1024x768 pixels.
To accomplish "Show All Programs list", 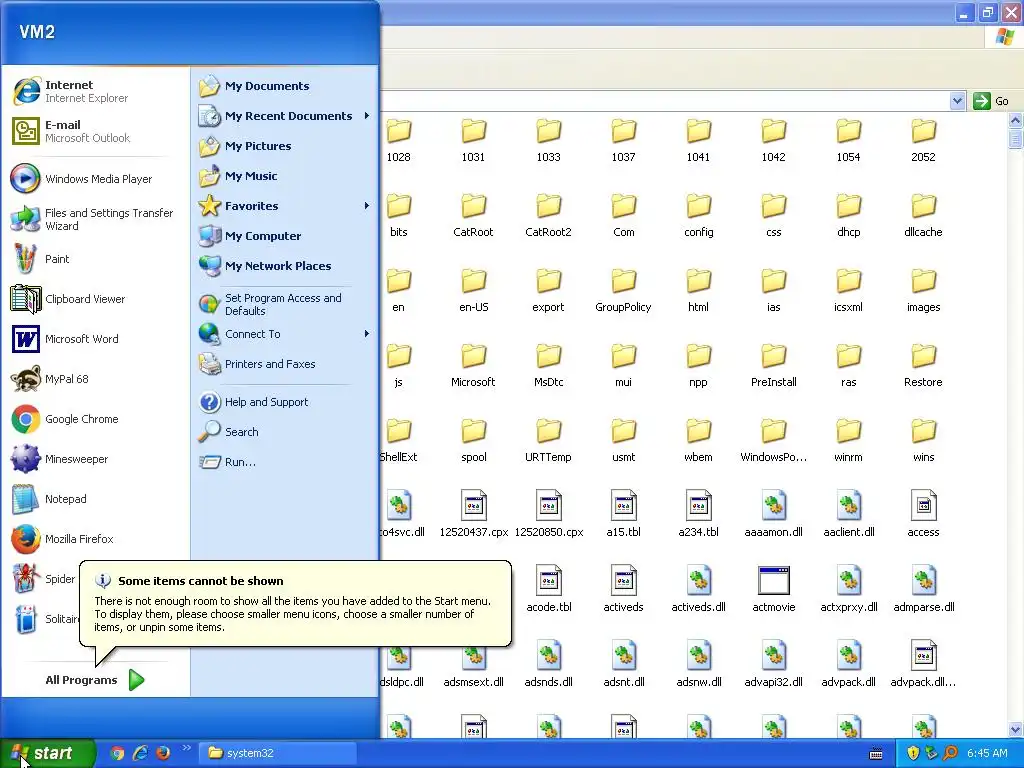I will tap(95, 680).
